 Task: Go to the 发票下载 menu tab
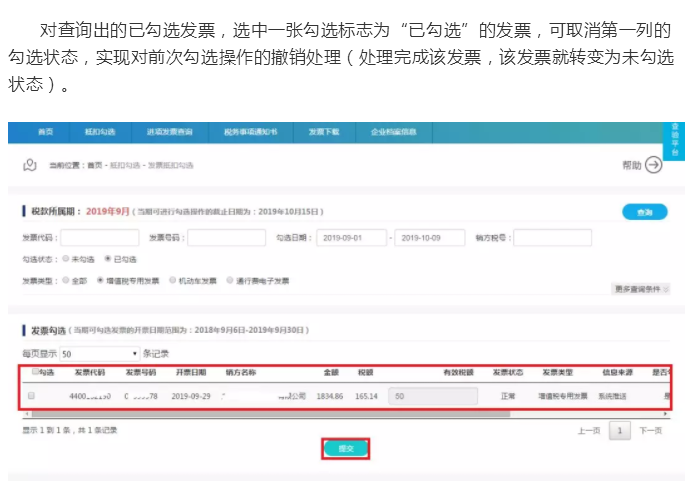pos(324,131)
